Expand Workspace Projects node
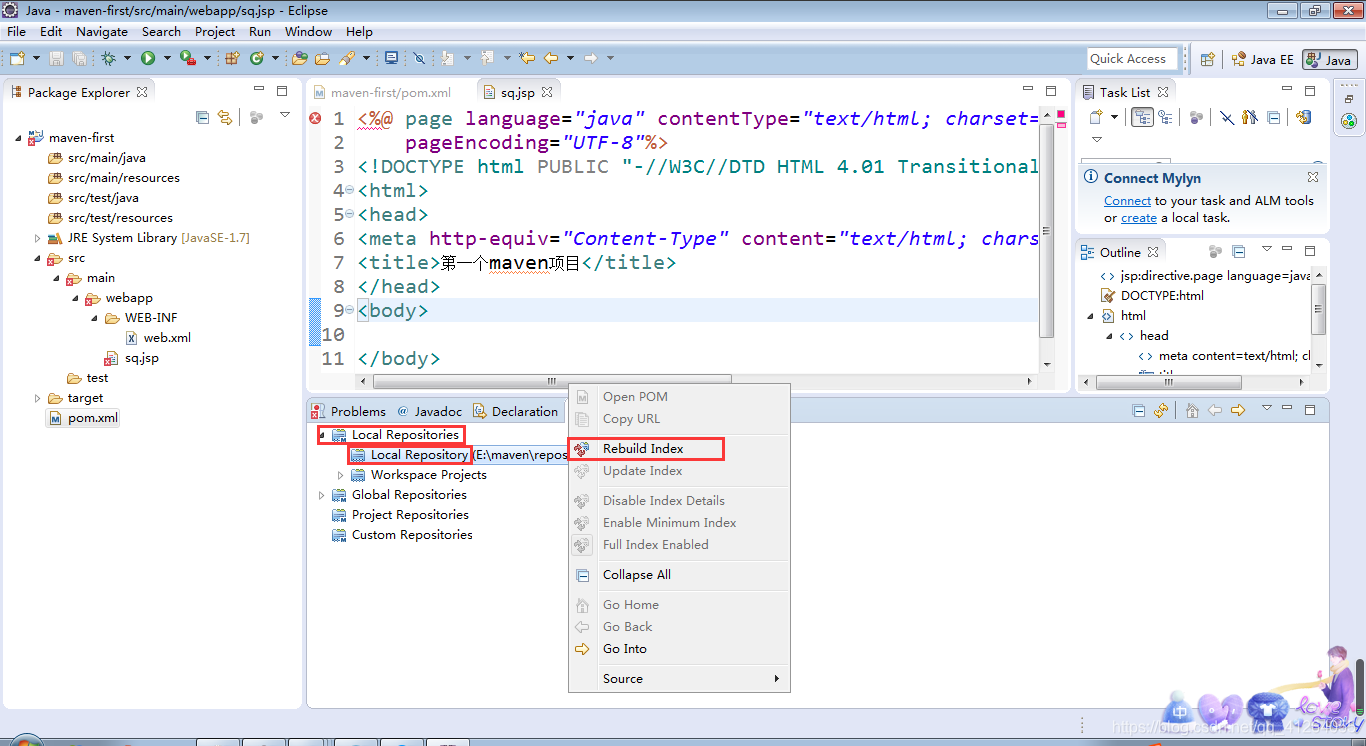The image size is (1366, 746). click(340, 475)
